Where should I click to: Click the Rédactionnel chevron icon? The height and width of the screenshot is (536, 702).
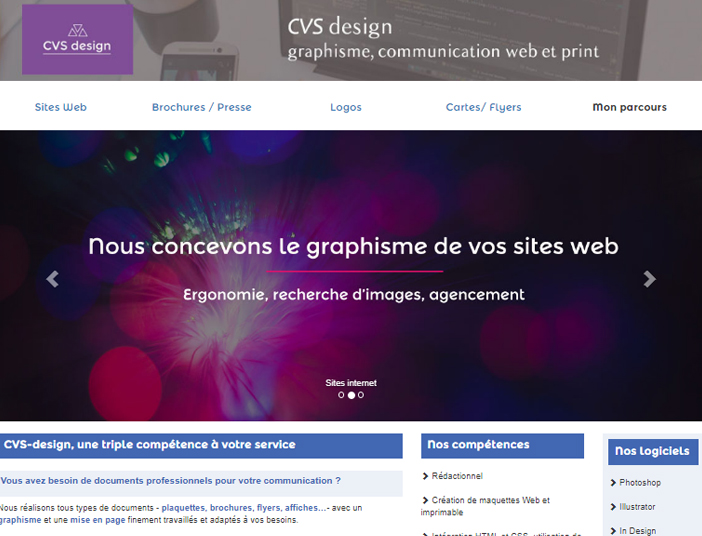[425, 476]
